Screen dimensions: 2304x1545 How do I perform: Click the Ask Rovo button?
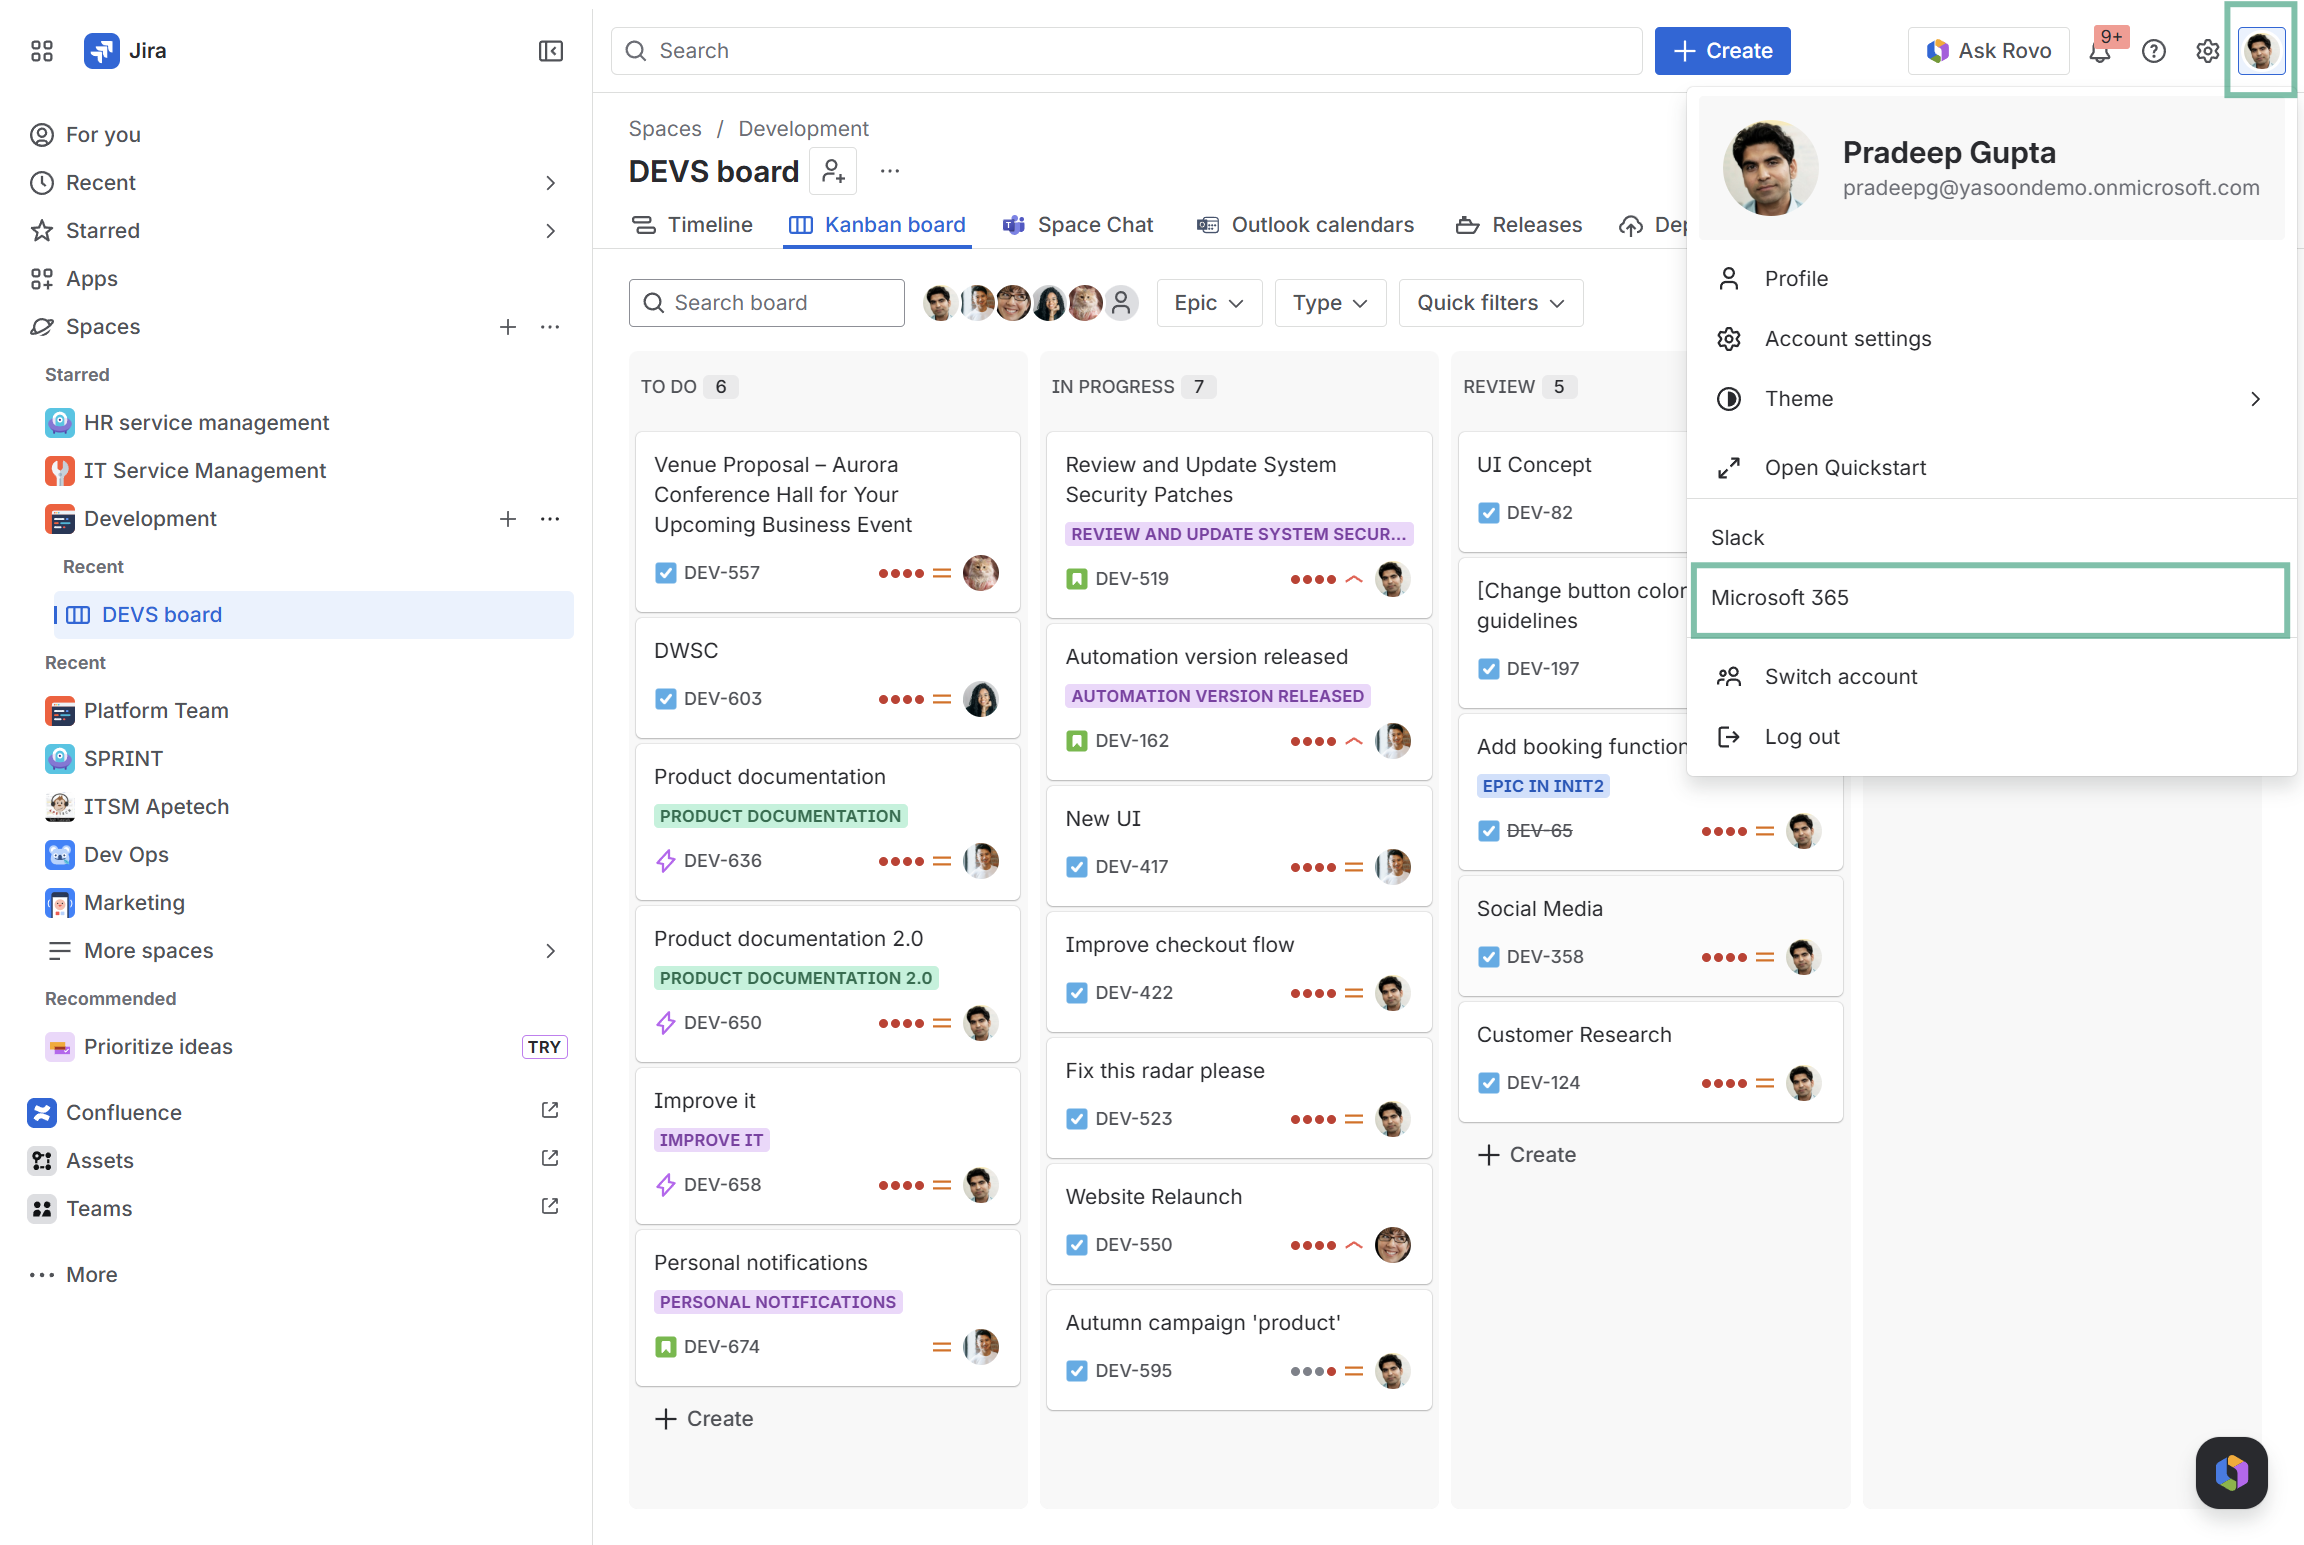click(x=1988, y=51)
